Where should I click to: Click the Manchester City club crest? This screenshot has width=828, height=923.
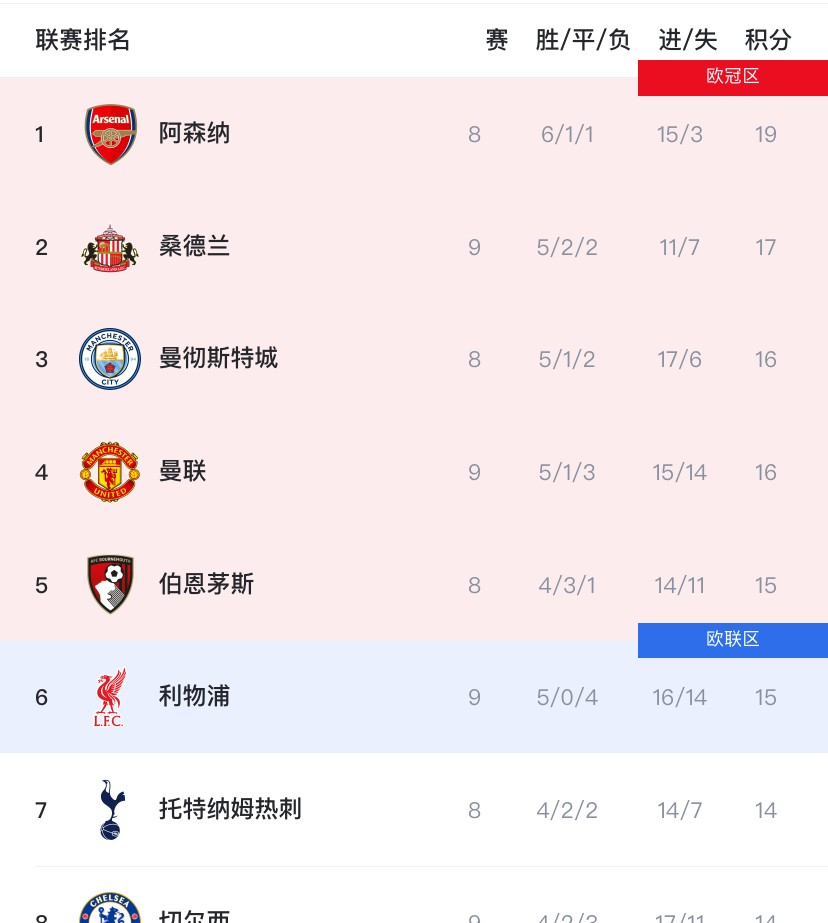click(110, 359)
